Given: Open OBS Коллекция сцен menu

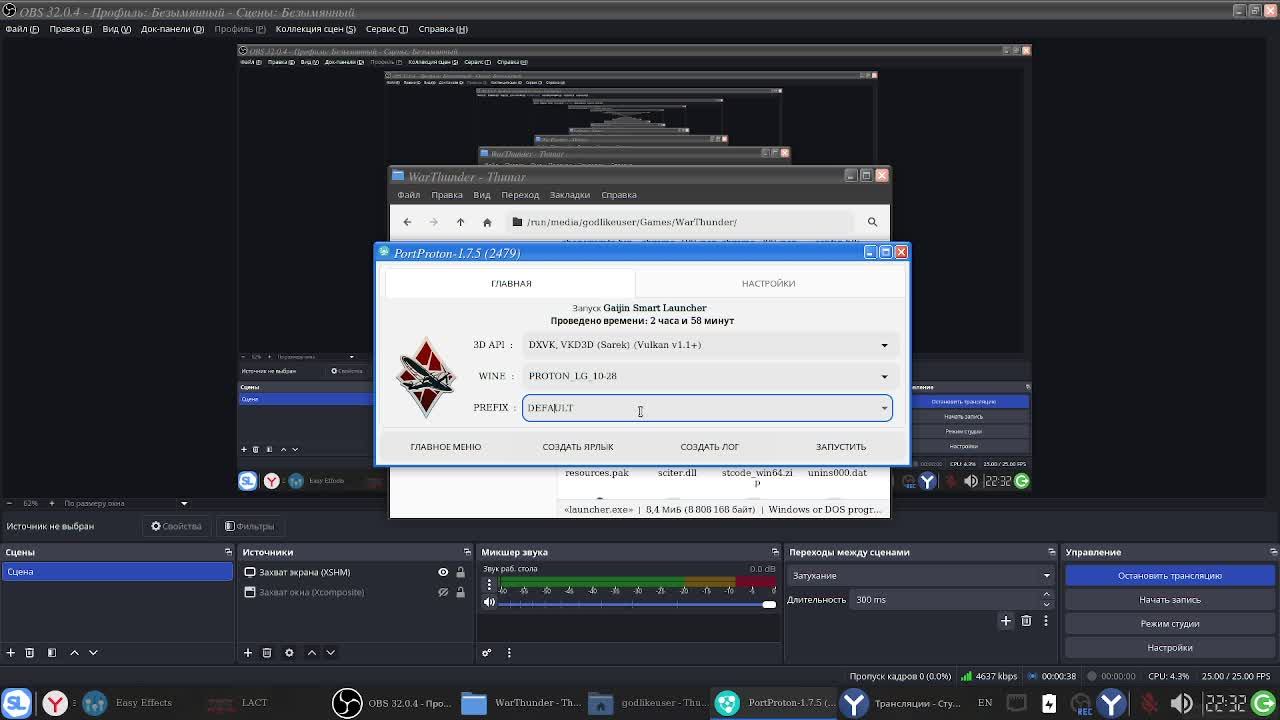Looking at the screenshot, I should coord(315,29).
